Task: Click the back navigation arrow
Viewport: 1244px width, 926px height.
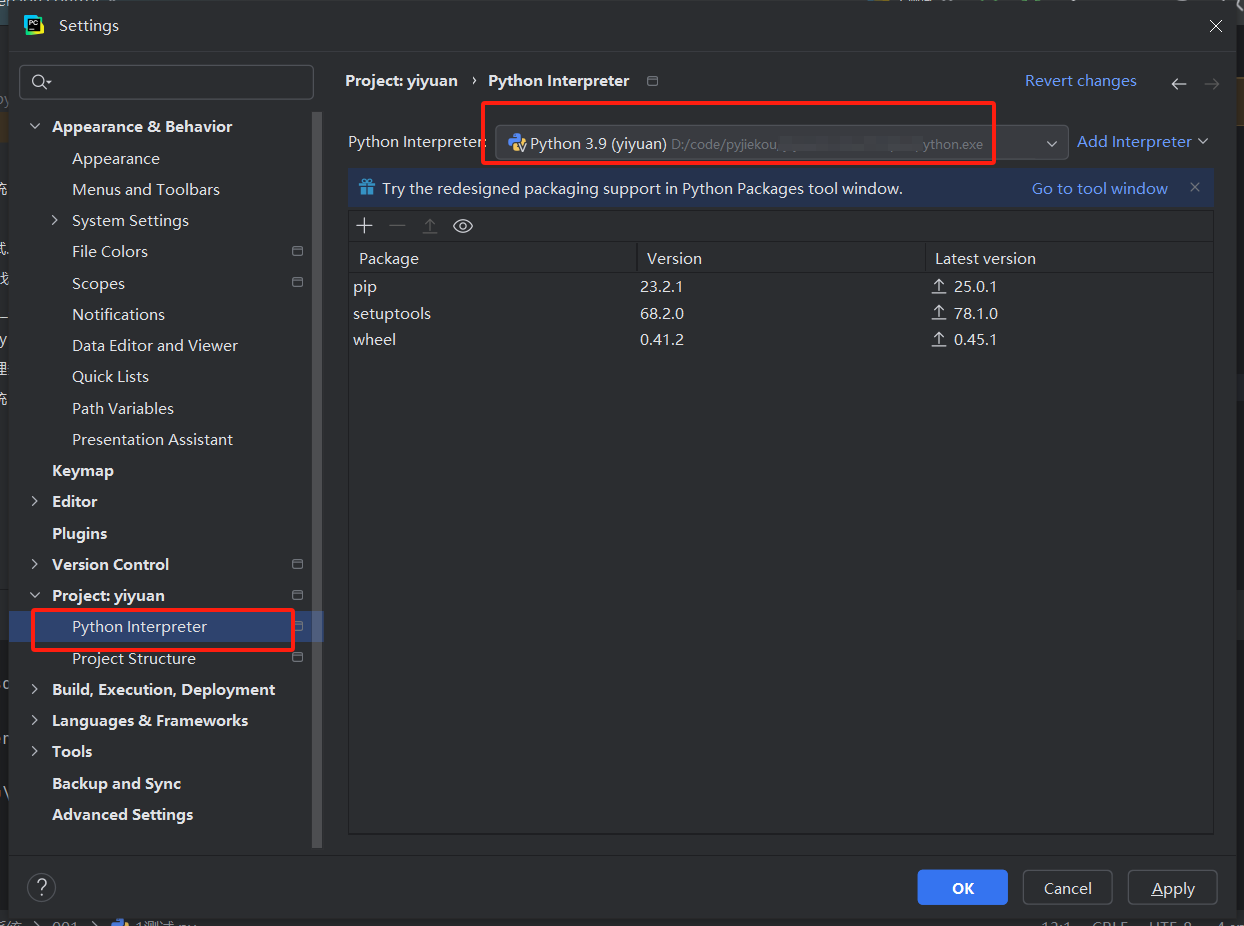Action: [x=1179, y=84]
